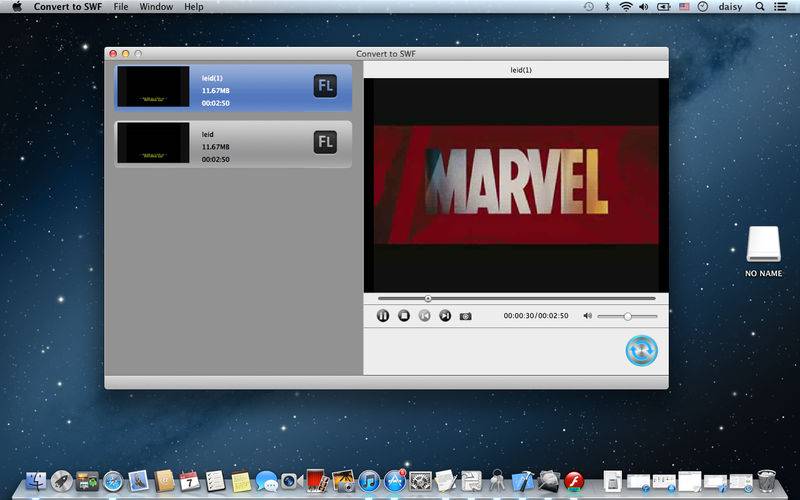Open Notification Center list icon
The width and height of the screenshot is (800, 500).
(780, 7)
